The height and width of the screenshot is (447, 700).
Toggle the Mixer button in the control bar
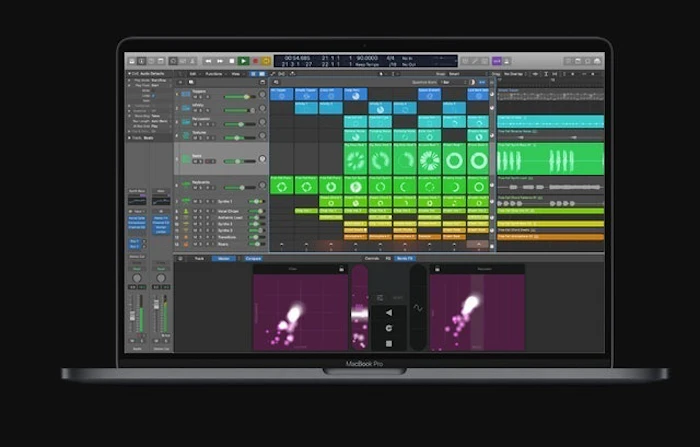tap(183, 61)
